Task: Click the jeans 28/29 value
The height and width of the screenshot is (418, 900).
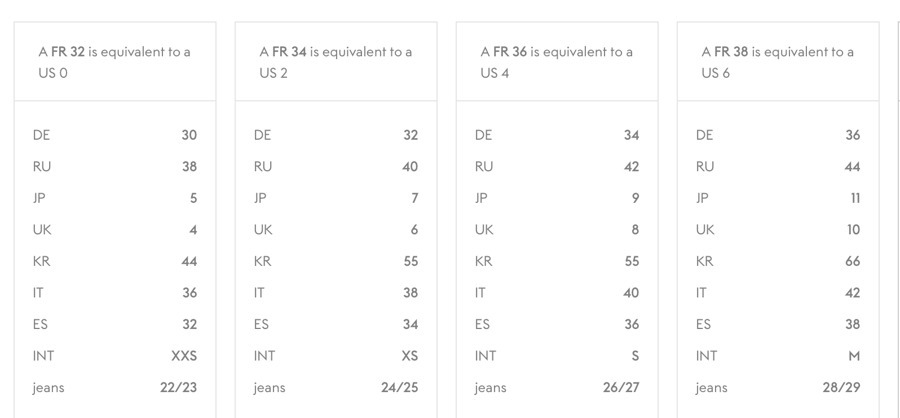Action: point(841,387)
